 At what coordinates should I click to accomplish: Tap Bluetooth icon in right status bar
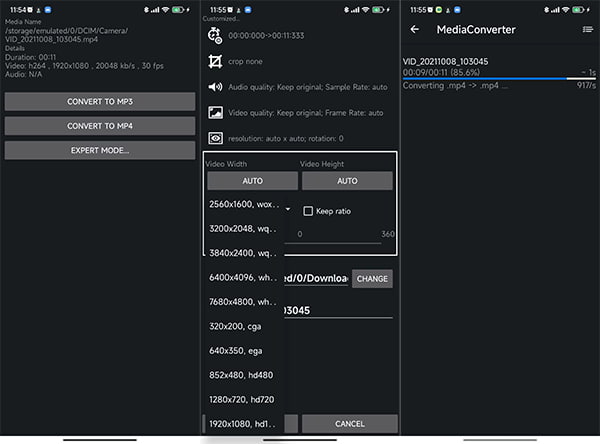coord(546,10)
